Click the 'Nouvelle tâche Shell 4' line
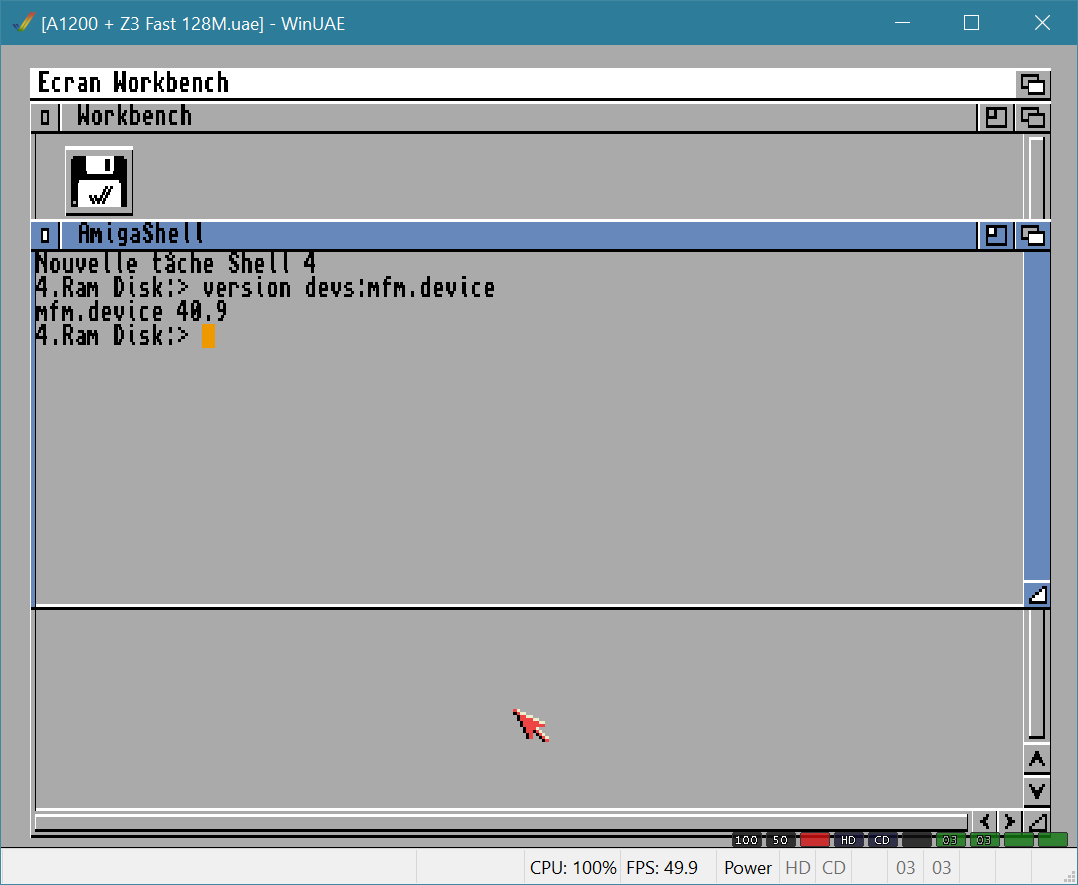 click(175, 263)
